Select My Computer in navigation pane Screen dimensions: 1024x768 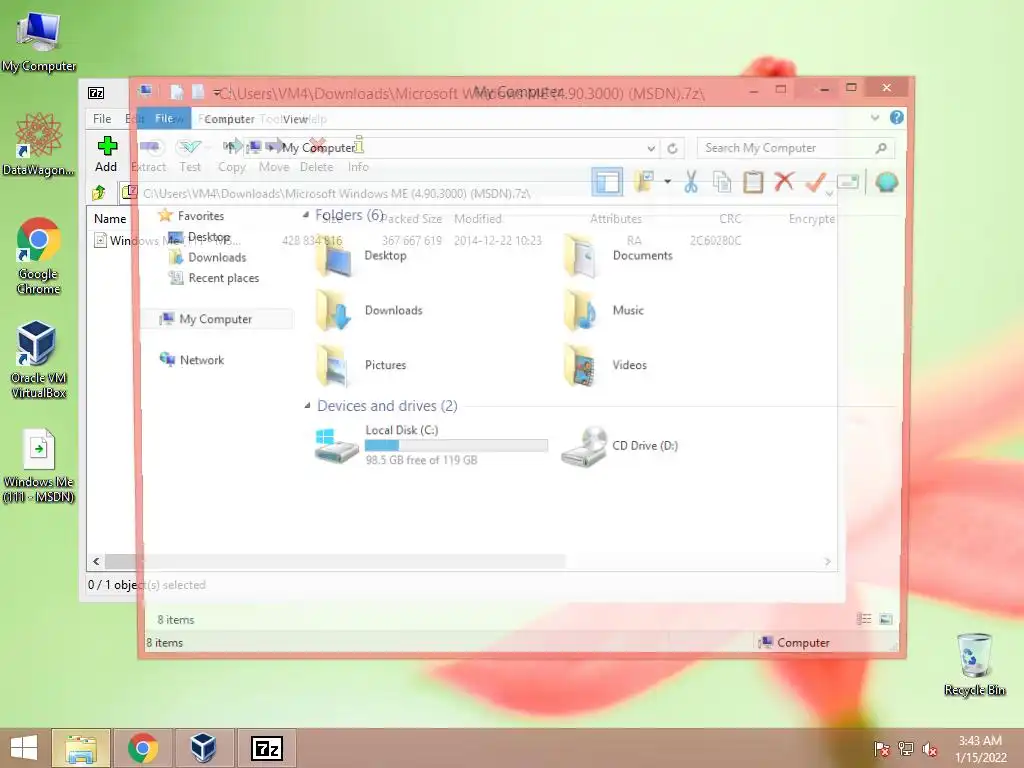point(216,319)
